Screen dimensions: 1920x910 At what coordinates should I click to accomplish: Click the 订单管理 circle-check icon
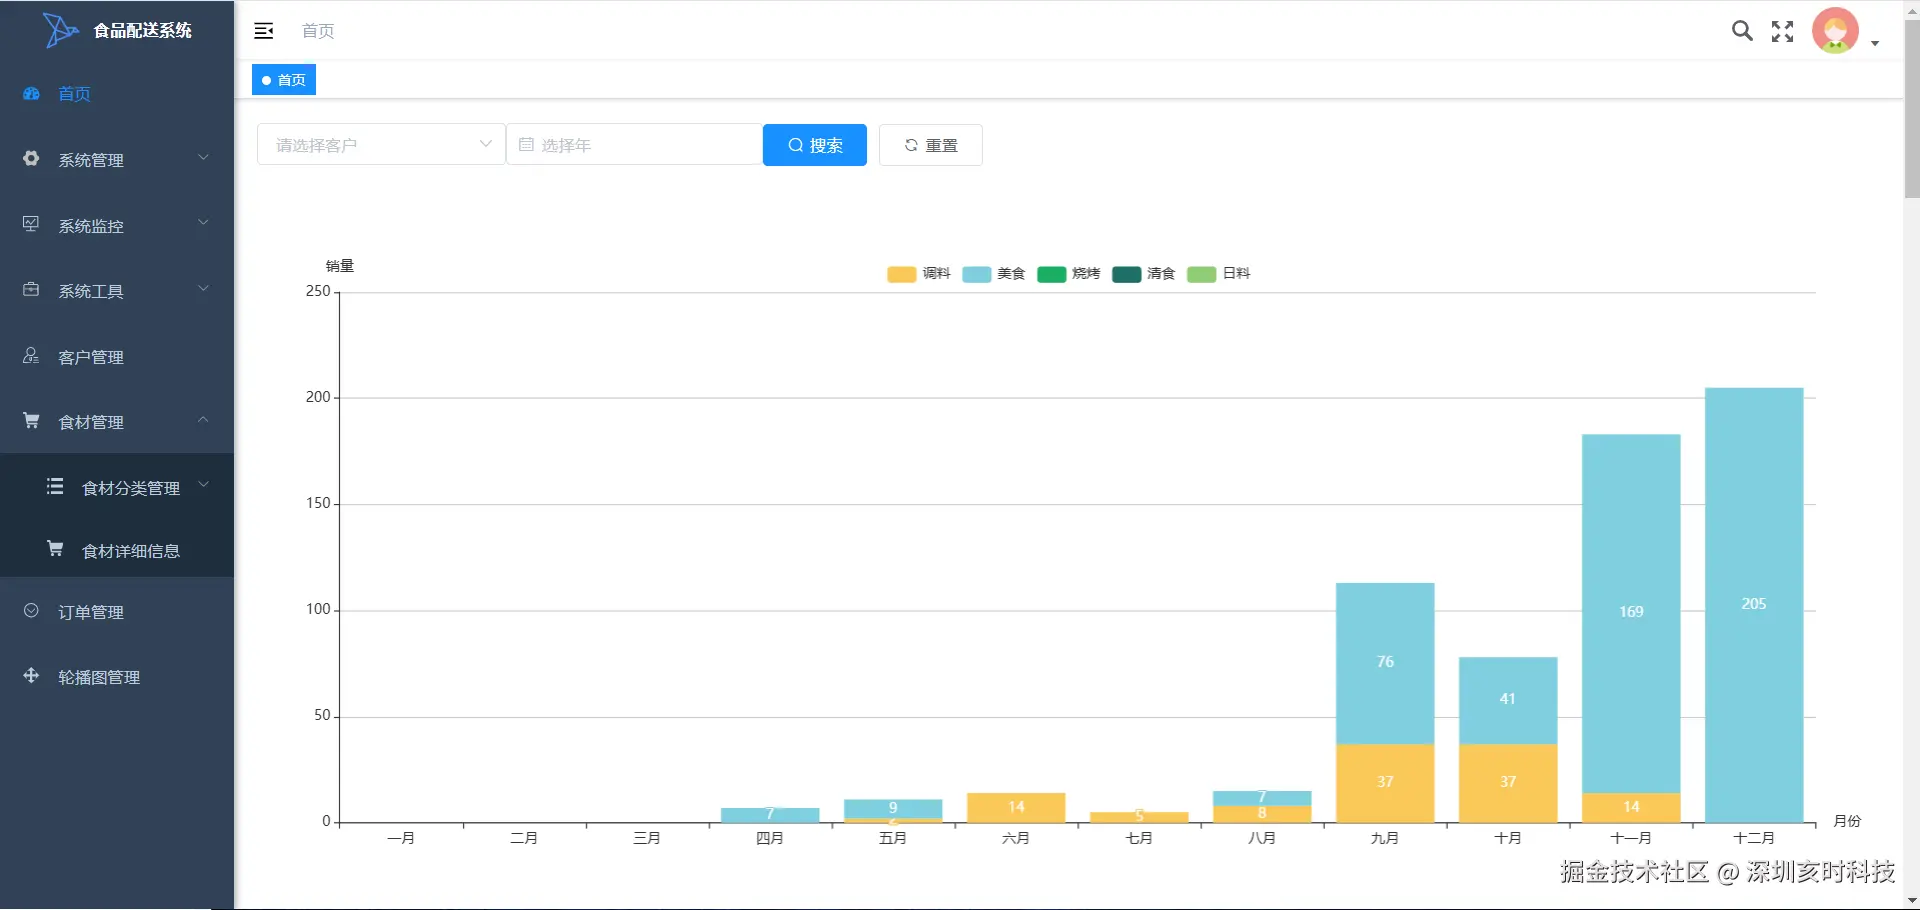pyautogui.click(x=31, y=611)
